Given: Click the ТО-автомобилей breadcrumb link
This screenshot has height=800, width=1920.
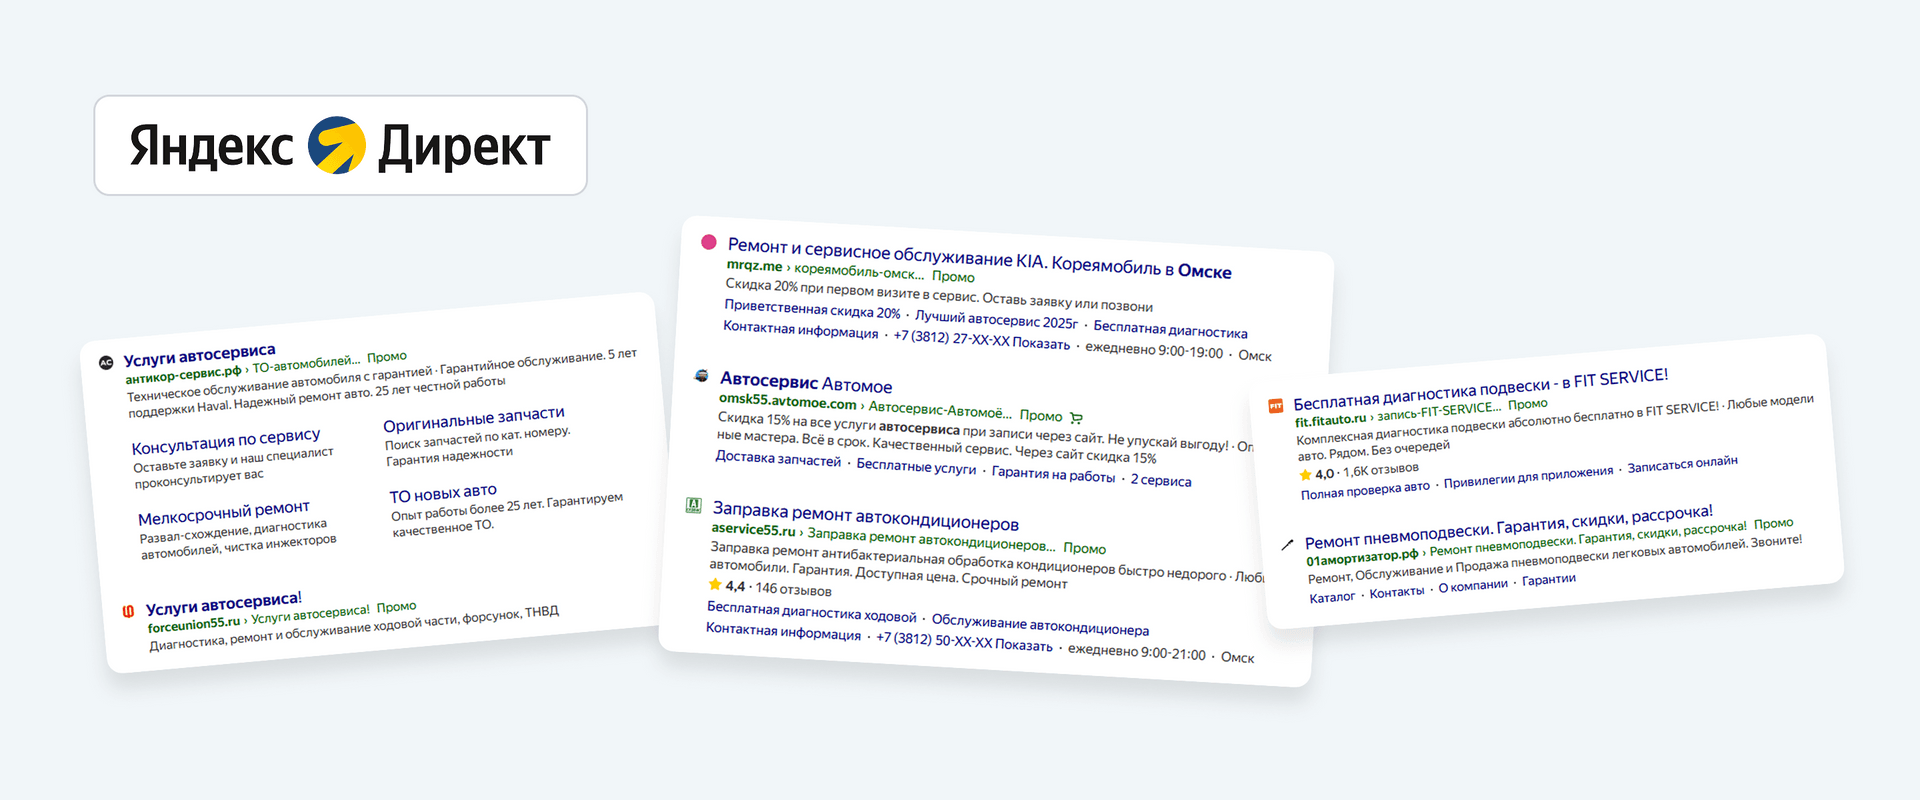Looking at the screenshot, I should click(306, 364).
